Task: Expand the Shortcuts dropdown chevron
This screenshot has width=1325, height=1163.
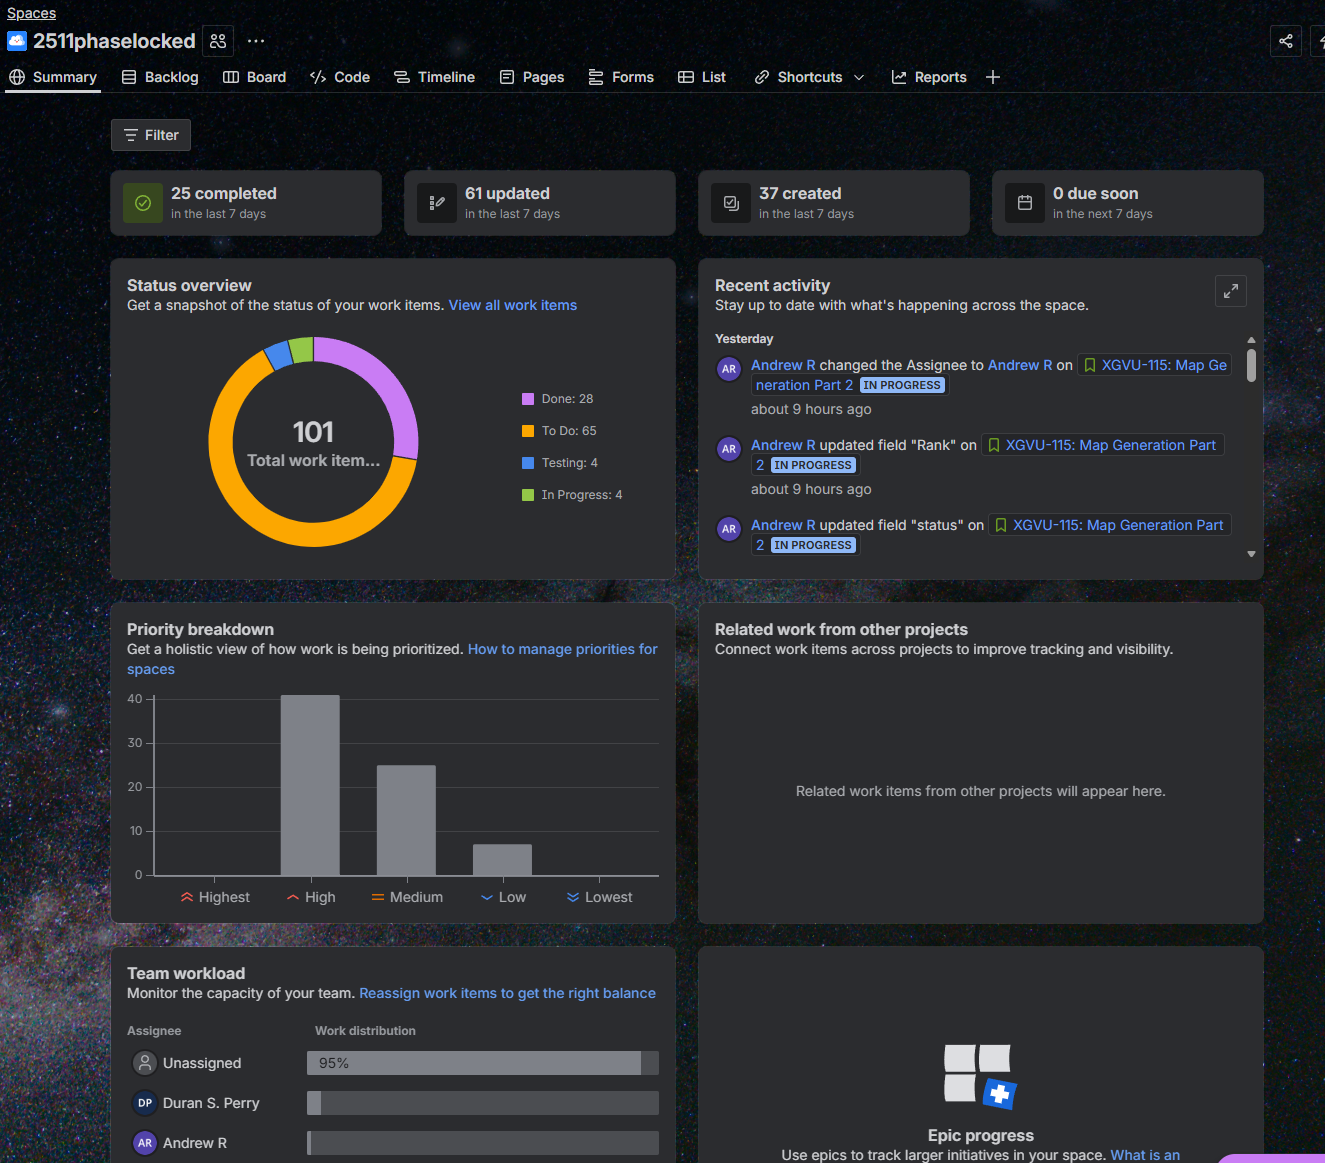Action: pos(859,77)
